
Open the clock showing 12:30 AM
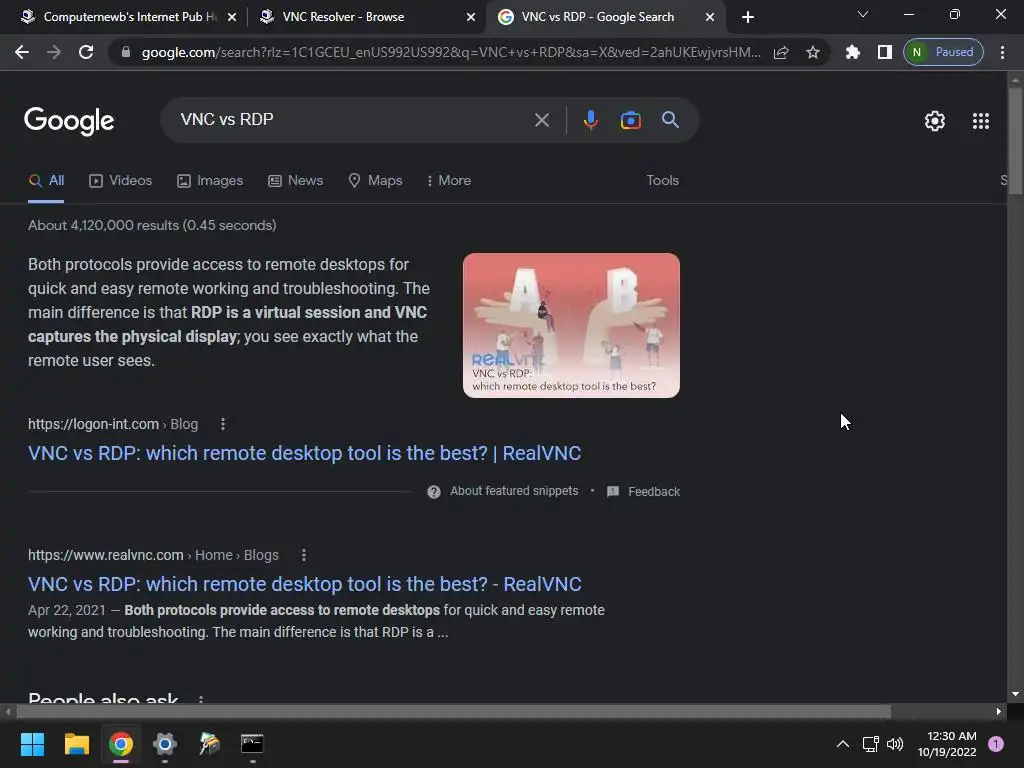947,744
